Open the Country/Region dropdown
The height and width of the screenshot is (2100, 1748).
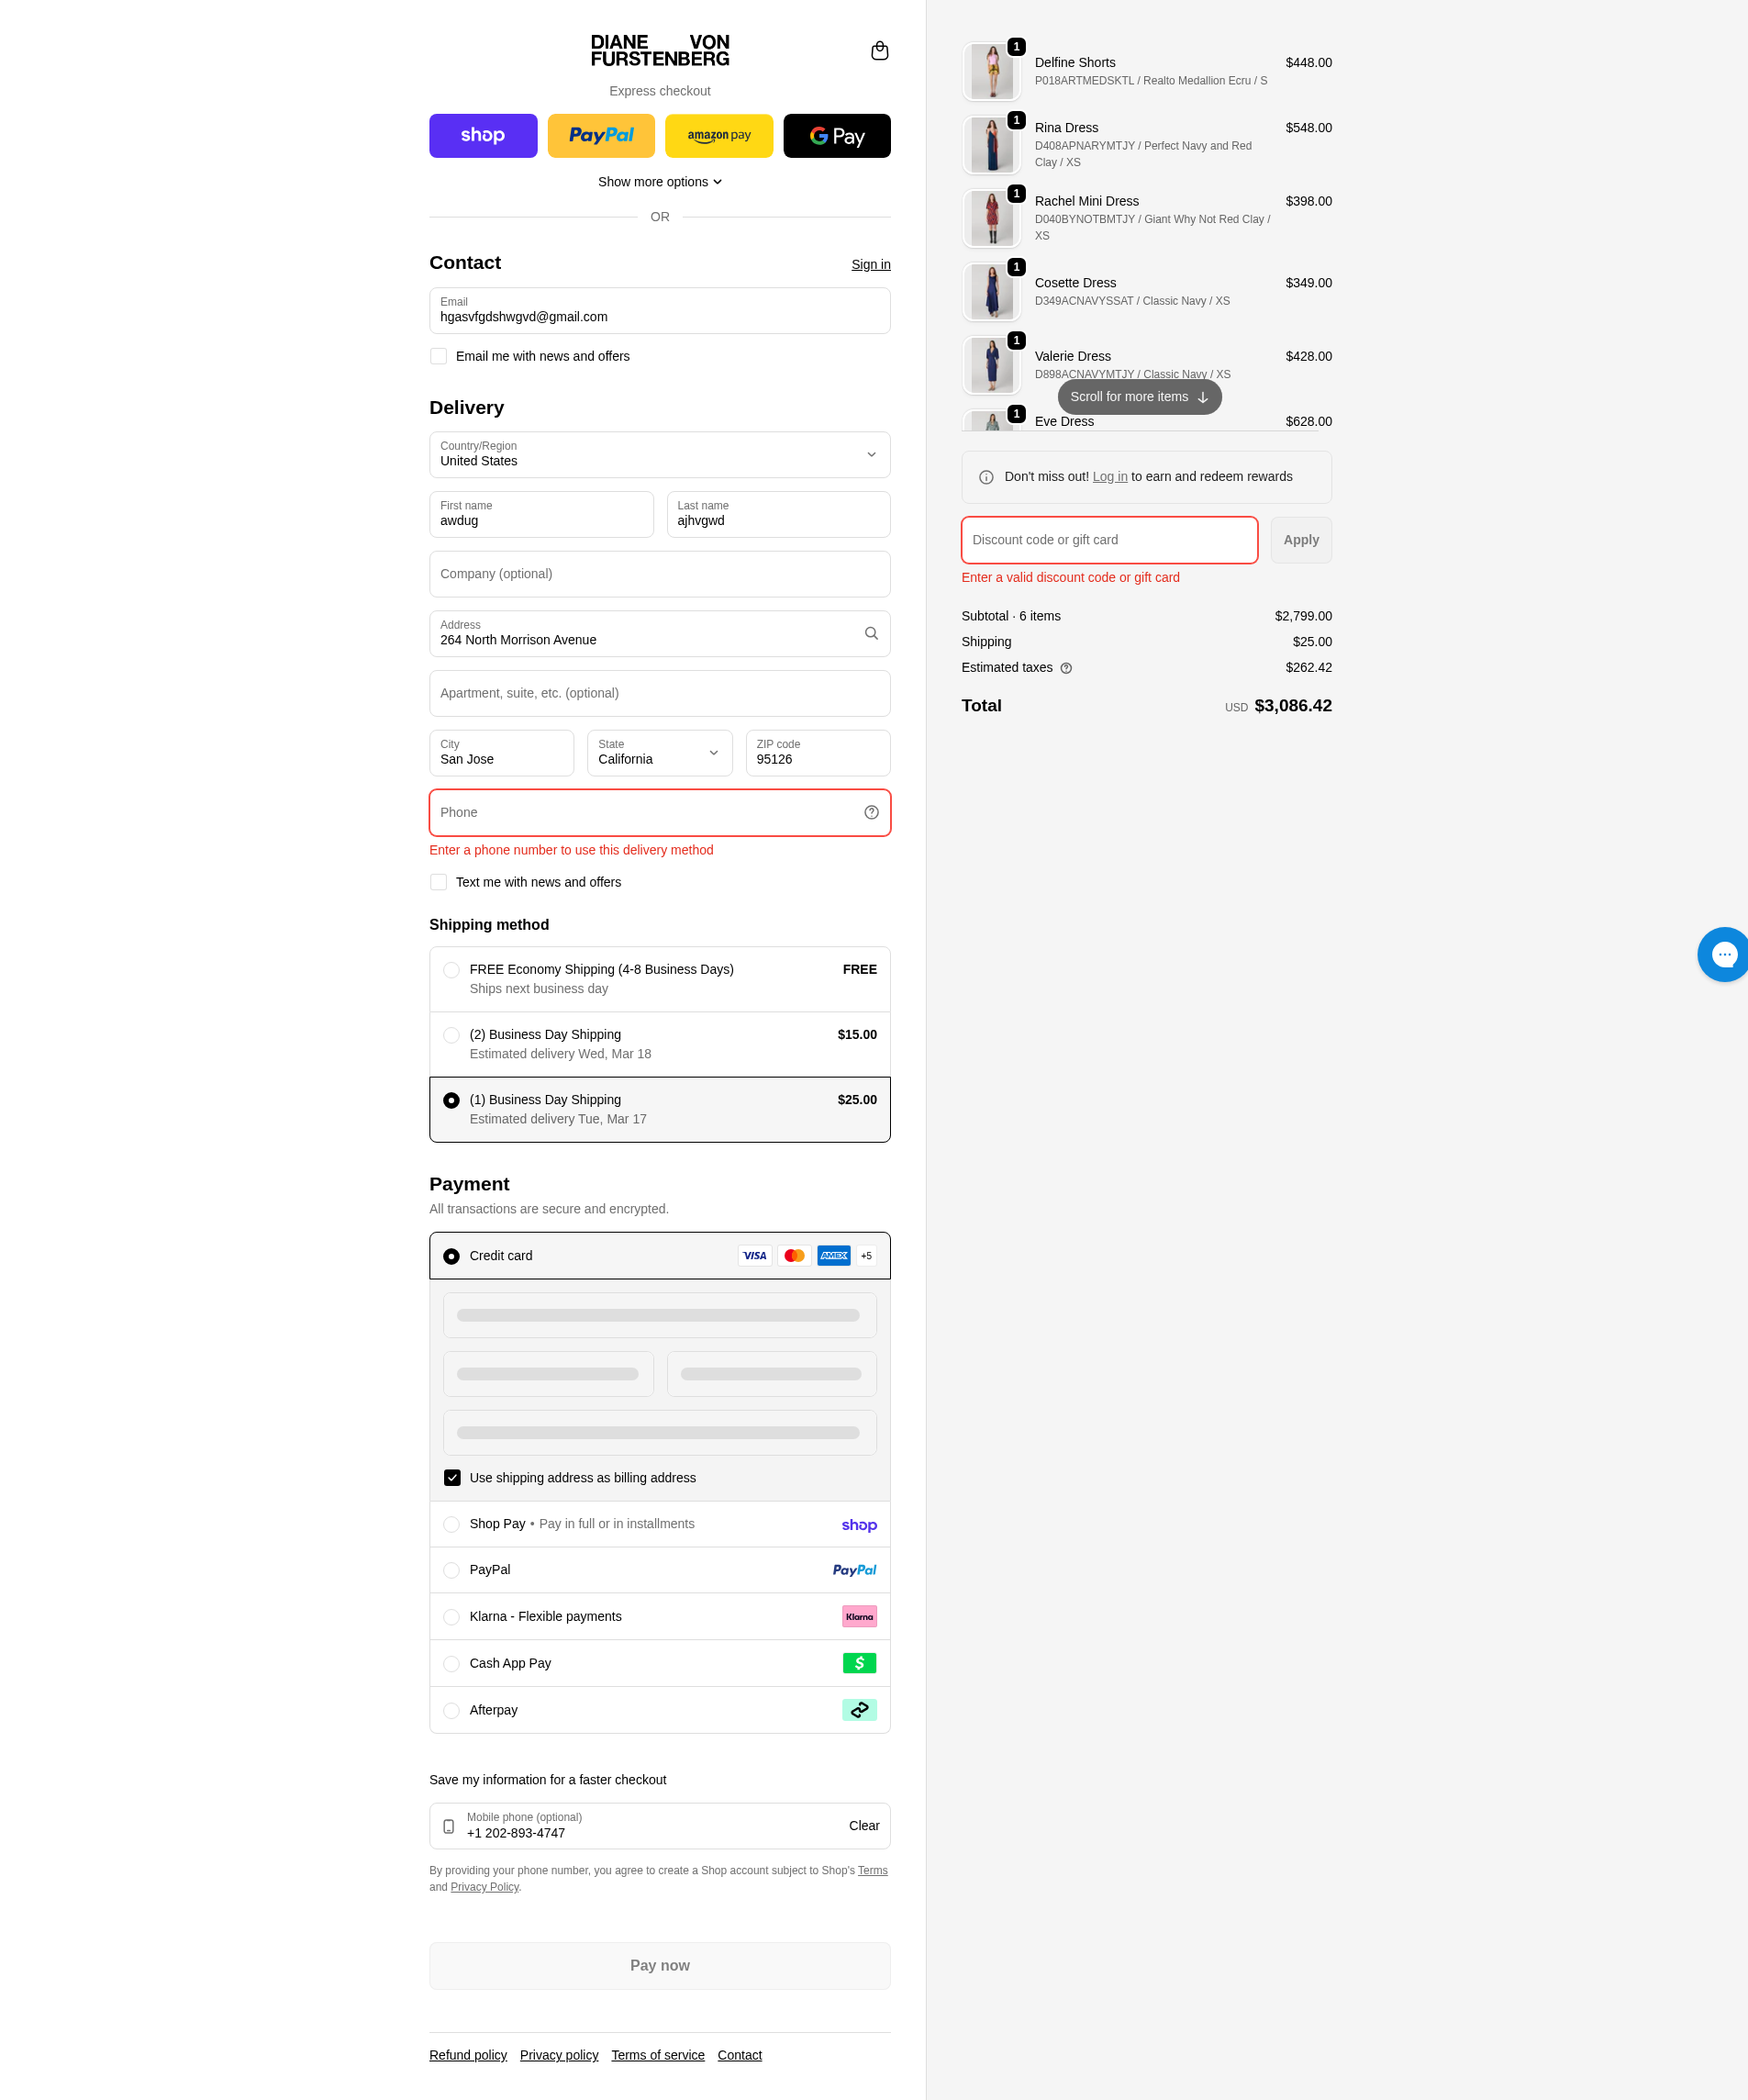pos(659,455)
